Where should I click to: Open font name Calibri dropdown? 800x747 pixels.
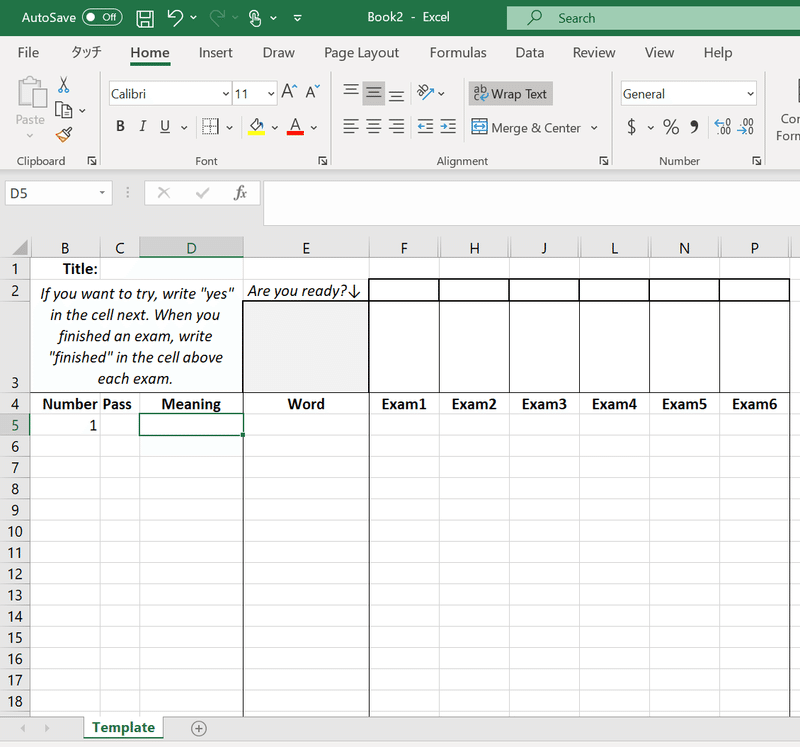point(226,94)
